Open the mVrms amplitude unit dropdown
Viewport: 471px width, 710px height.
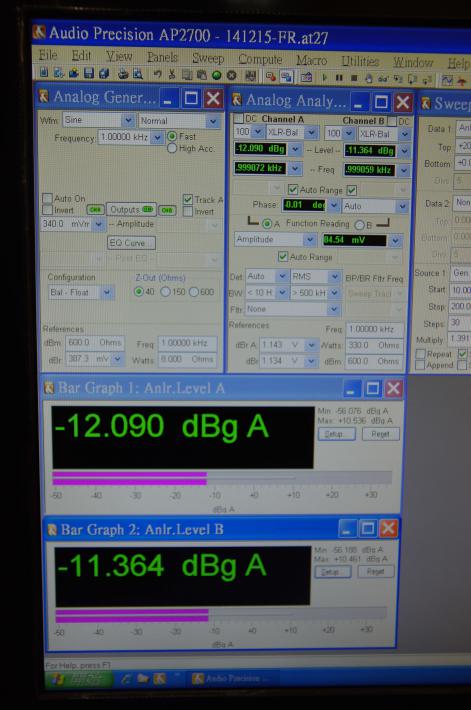(99, 224)
